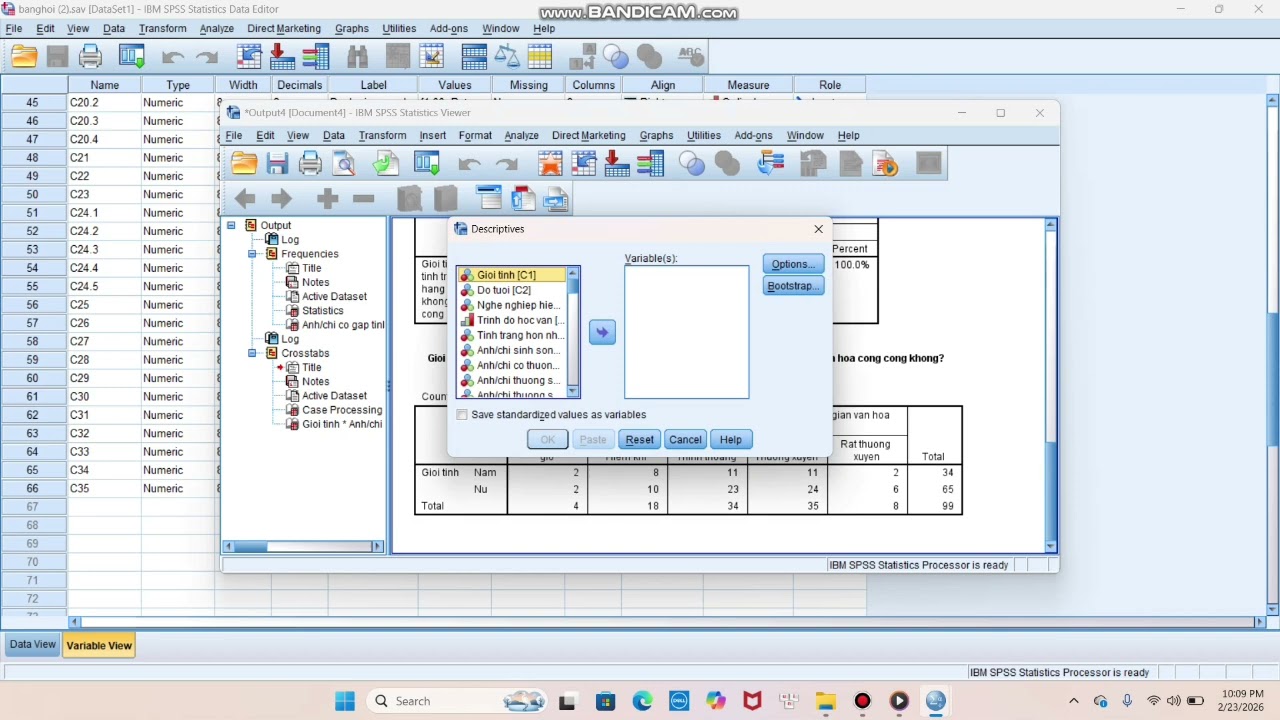Screen dimensions: 1280x720
Task: Go to variable icon in Data Editor toolbar
Action: click(x=282, y=57)
